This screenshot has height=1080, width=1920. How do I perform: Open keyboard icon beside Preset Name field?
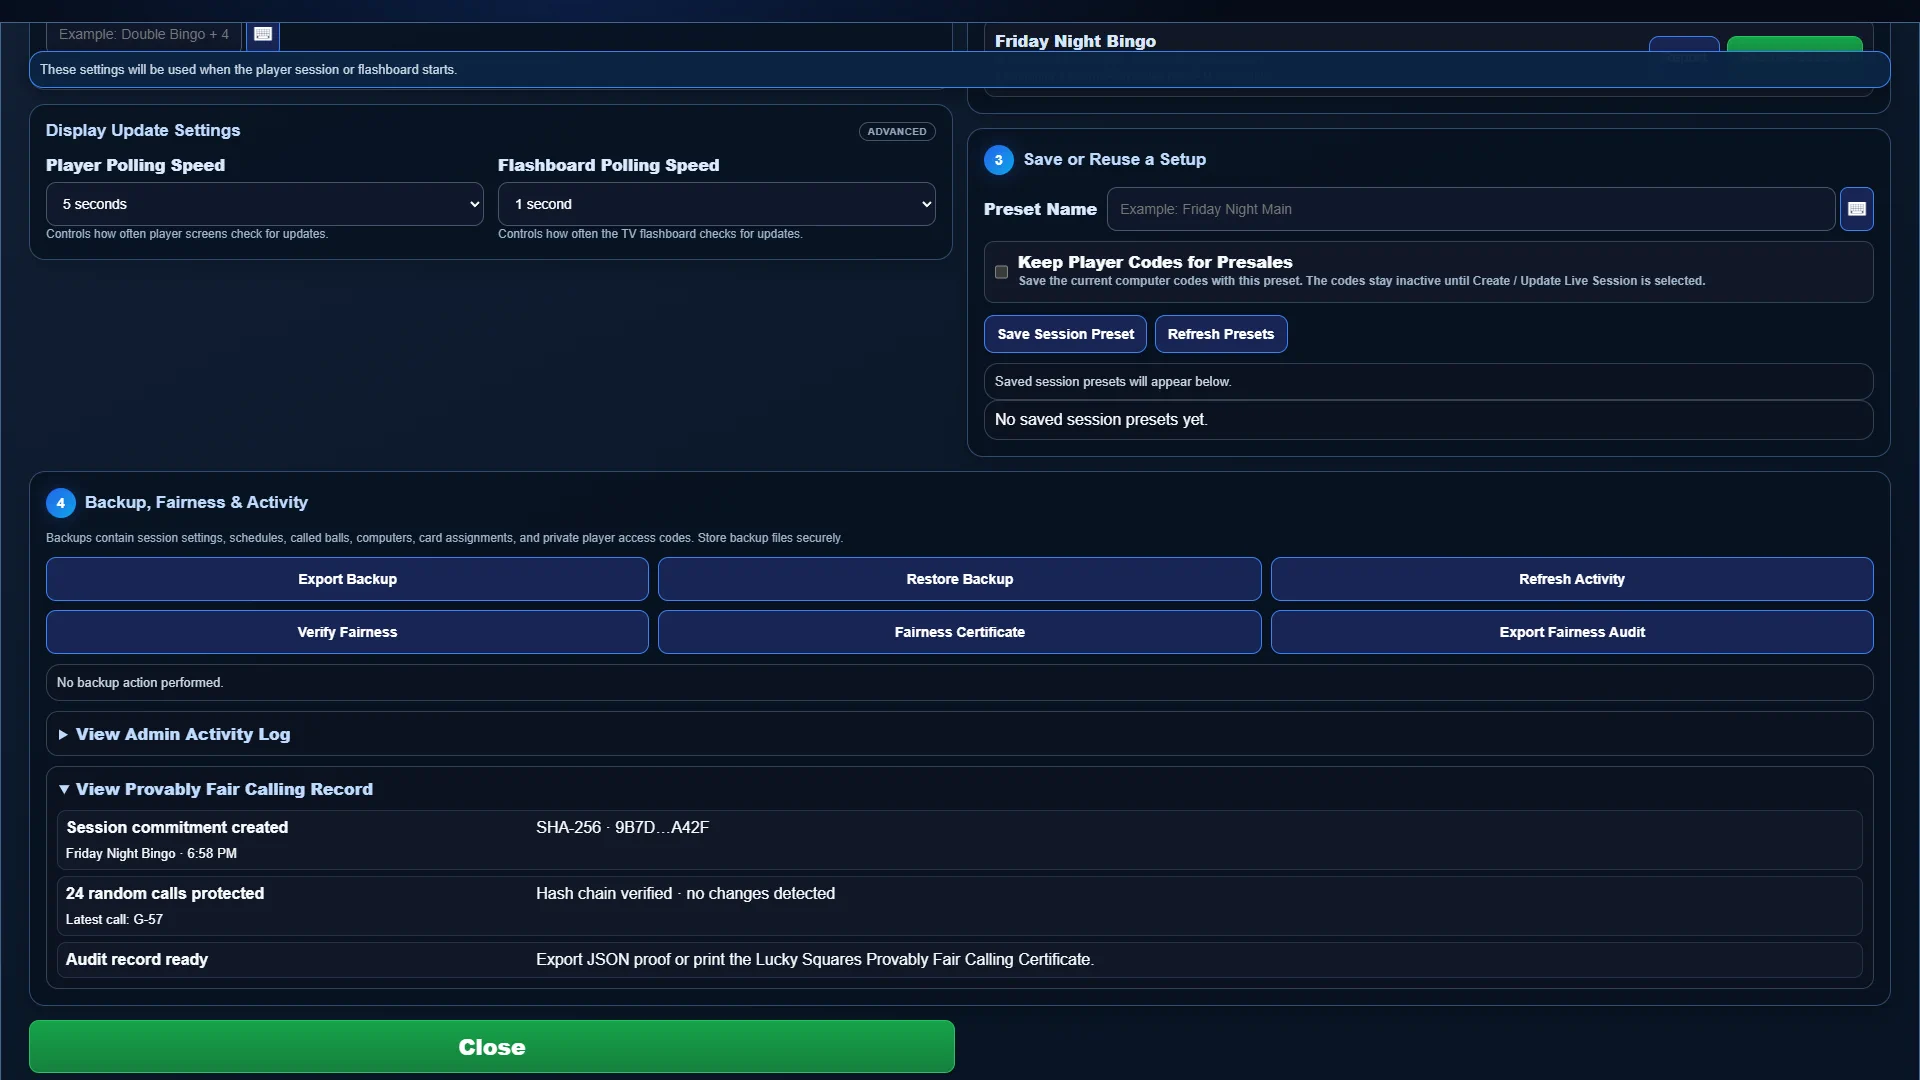[1856, 209]
